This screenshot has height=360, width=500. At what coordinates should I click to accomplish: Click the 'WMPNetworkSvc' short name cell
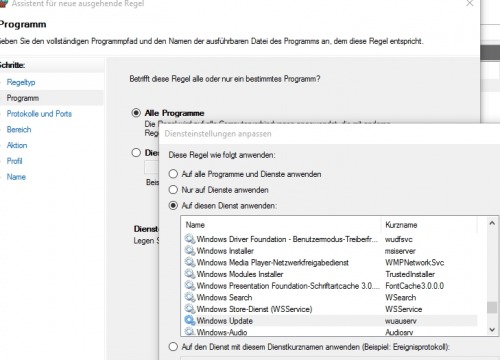point(415,262)
